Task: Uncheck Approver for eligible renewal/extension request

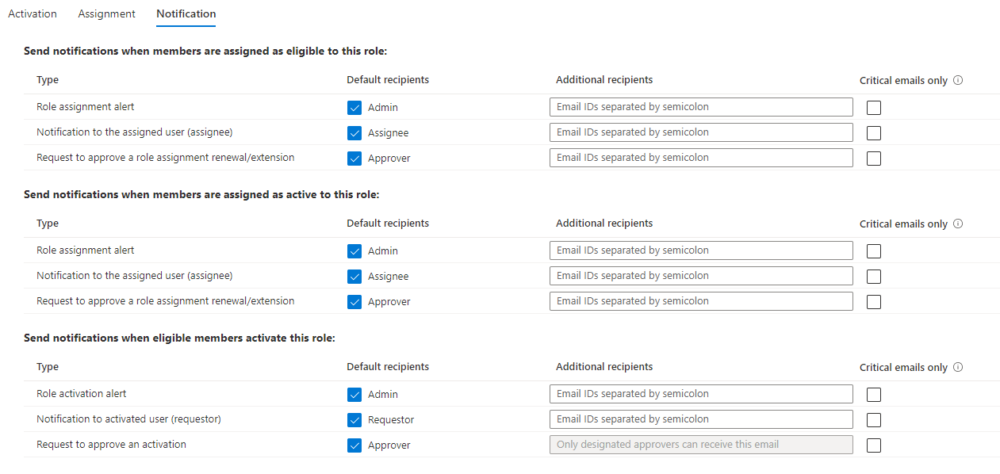Action: pos(355,158)
